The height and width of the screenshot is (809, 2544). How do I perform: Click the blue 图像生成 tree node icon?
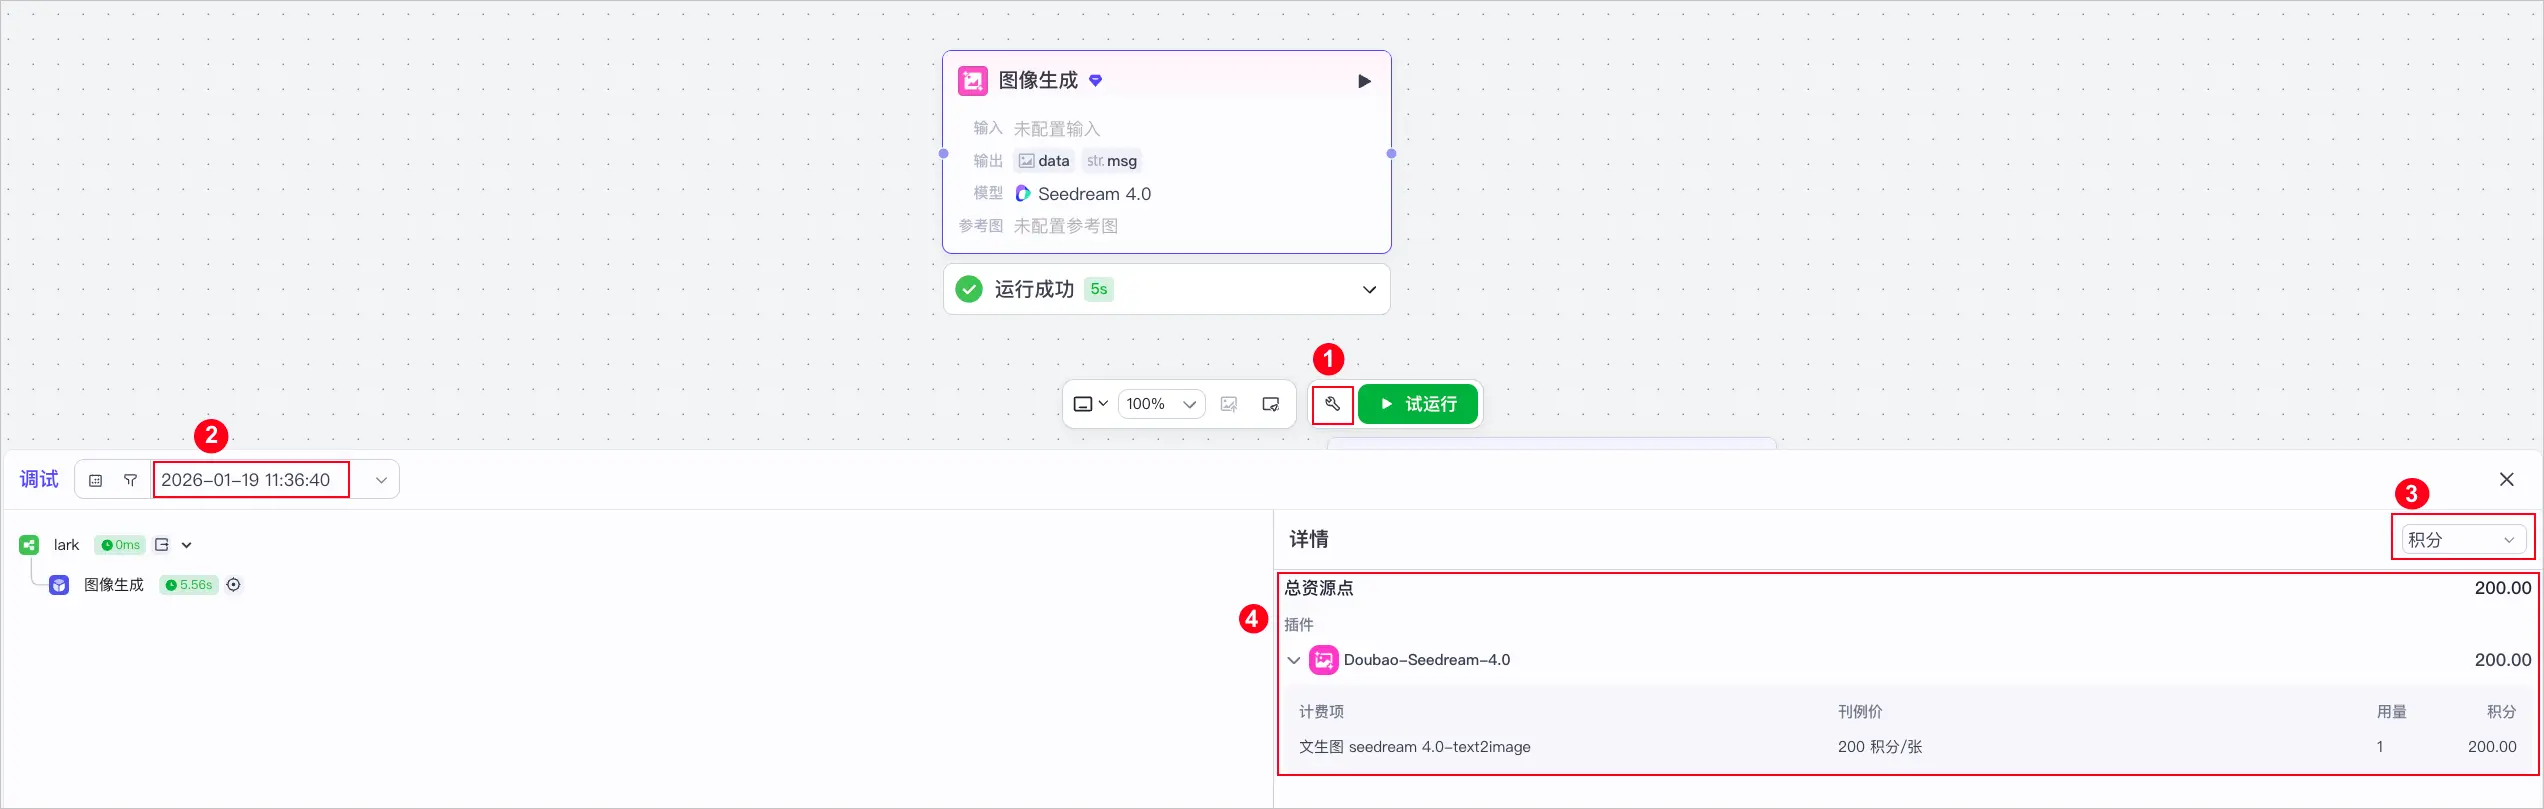coord(59,585)
